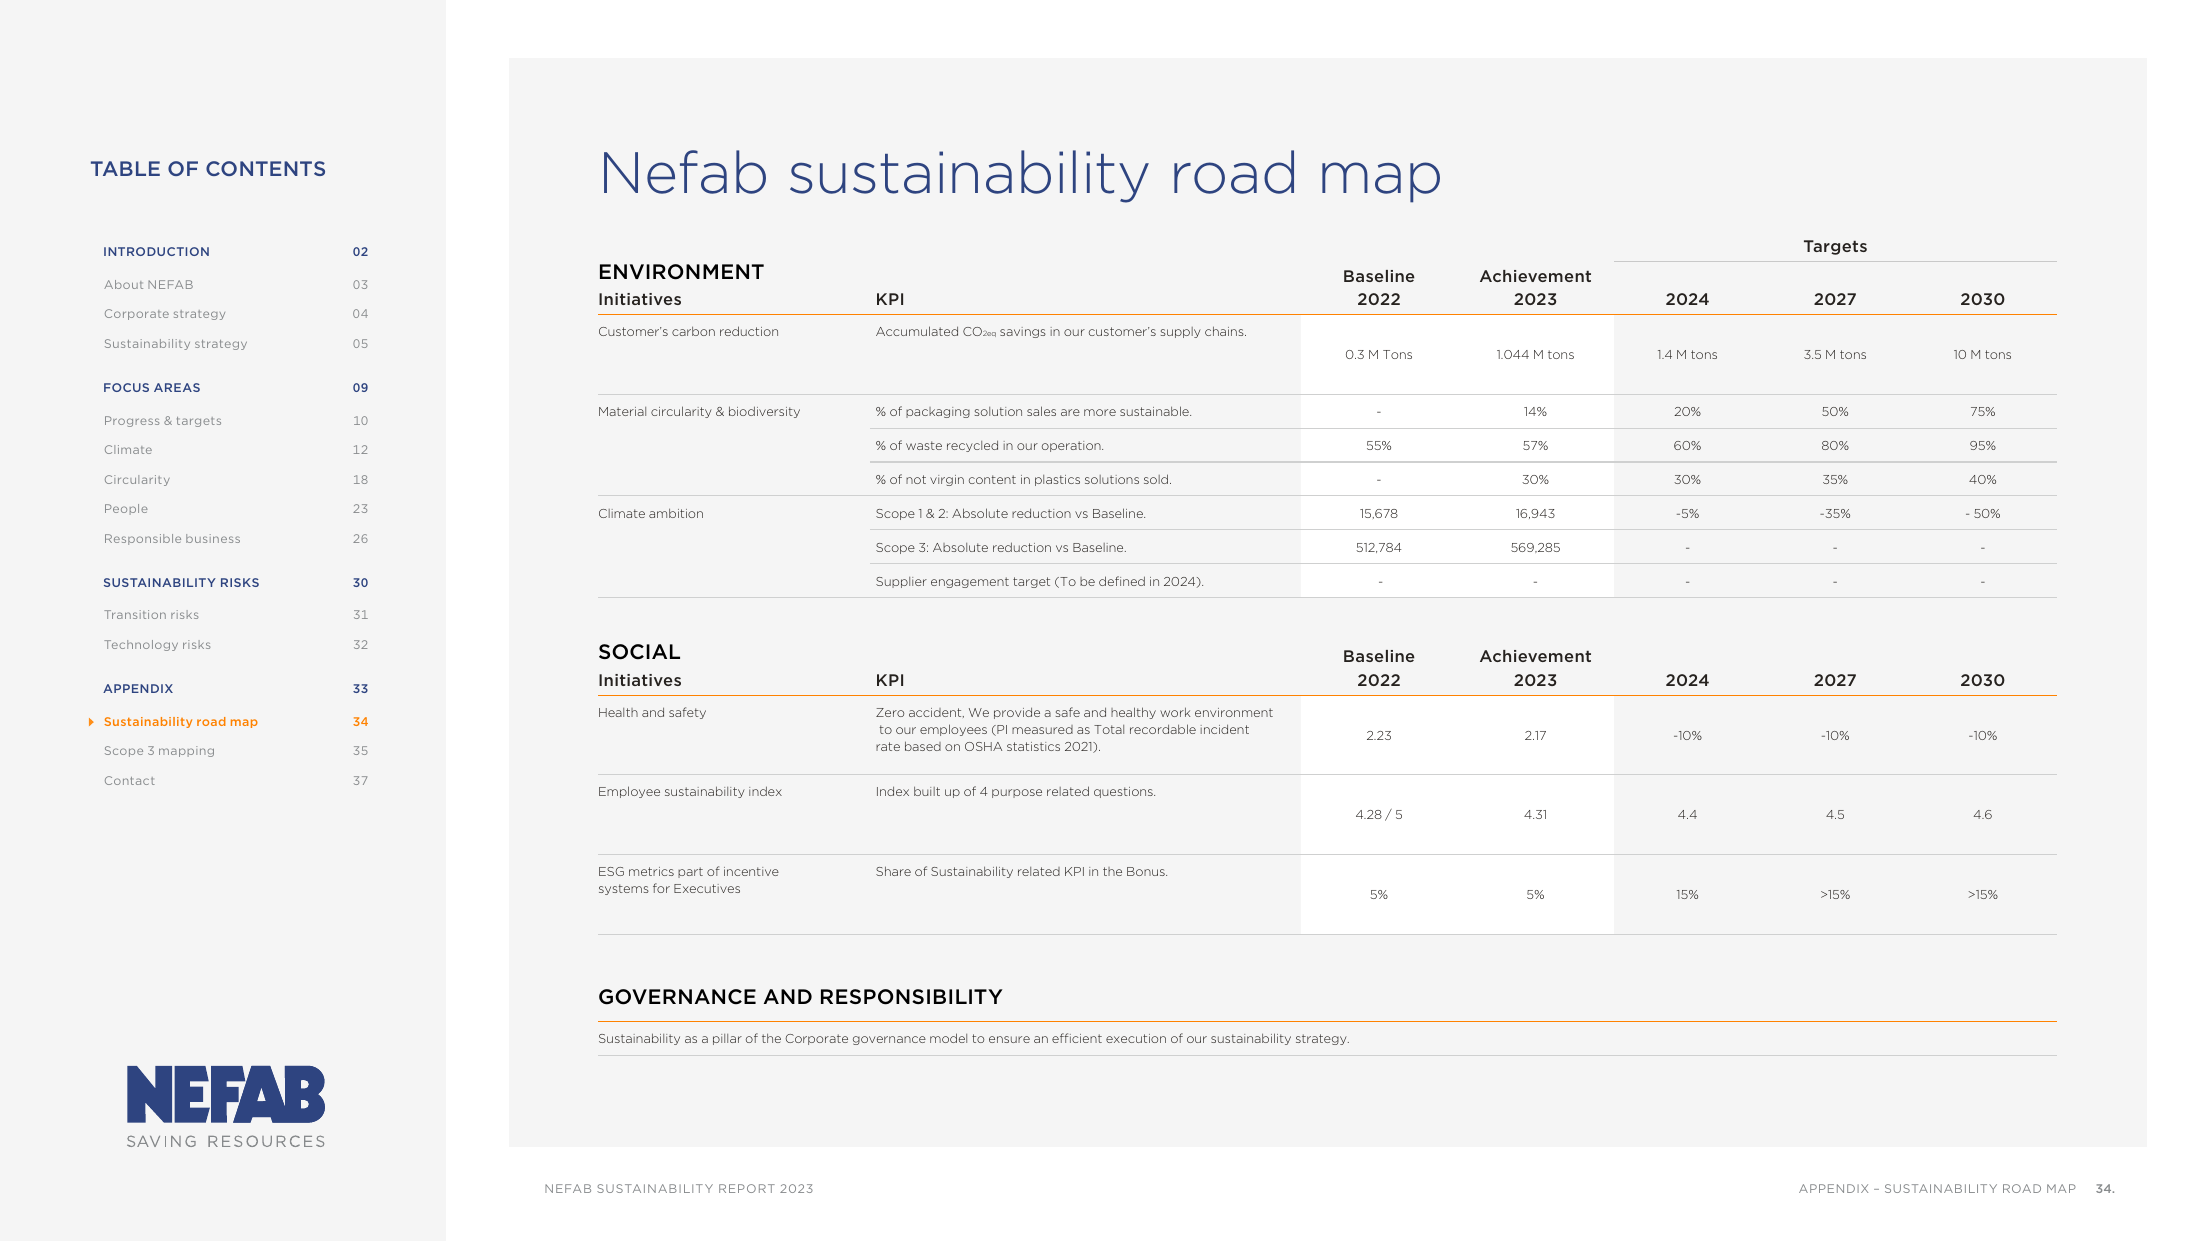Viewport: 2205px width, 1241px height.
Task: Open the Focus Areas section
Action: (x=152, y=388)
